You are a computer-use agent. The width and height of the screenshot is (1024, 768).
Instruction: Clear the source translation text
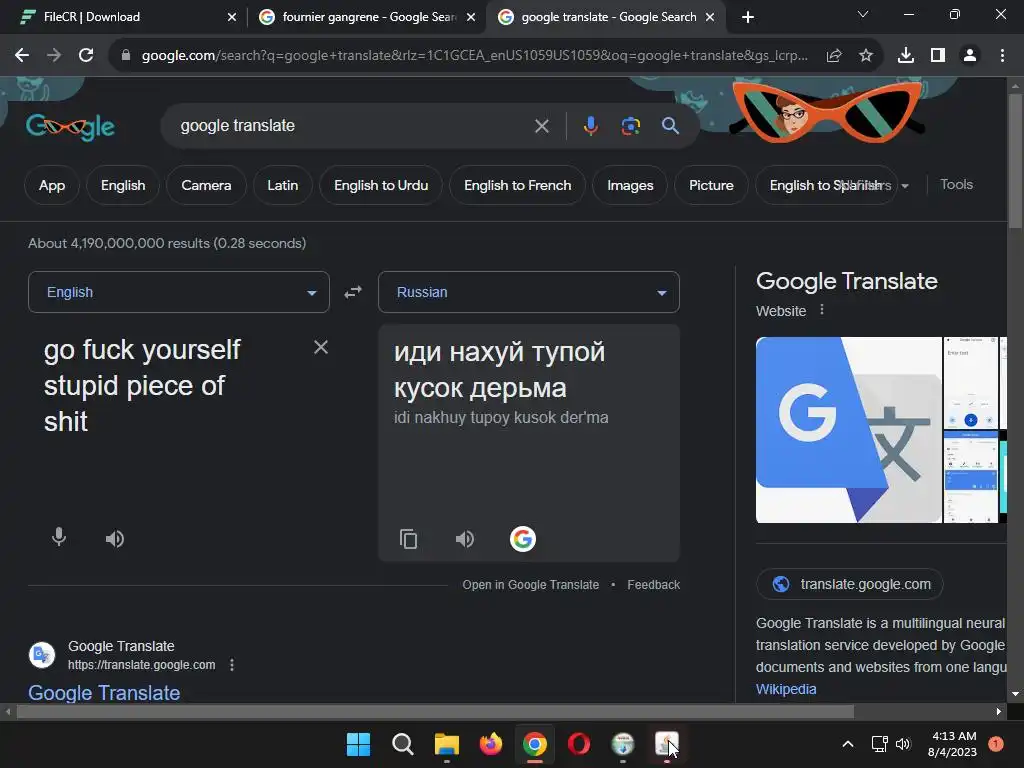(x=321, y=347)
